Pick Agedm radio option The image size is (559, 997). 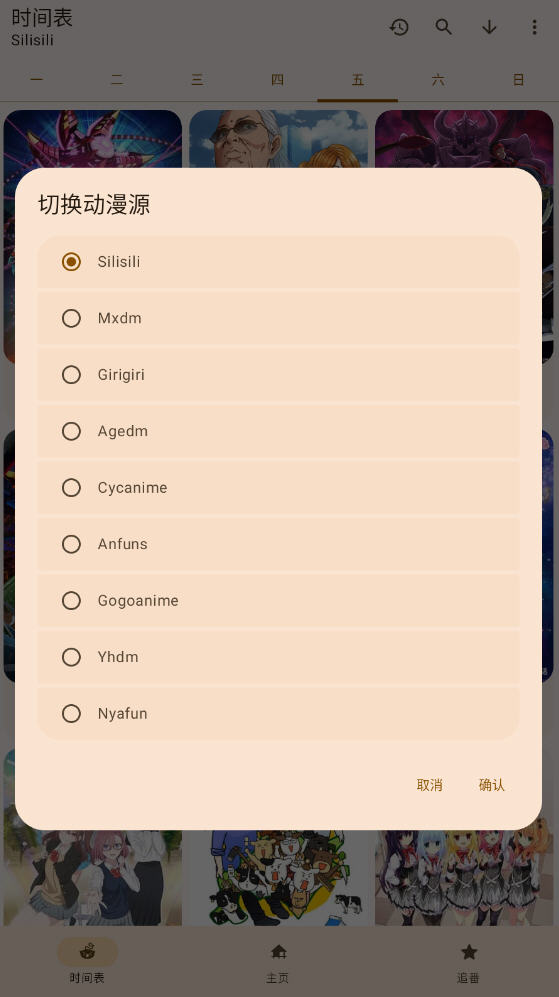(x=279, y=431)
